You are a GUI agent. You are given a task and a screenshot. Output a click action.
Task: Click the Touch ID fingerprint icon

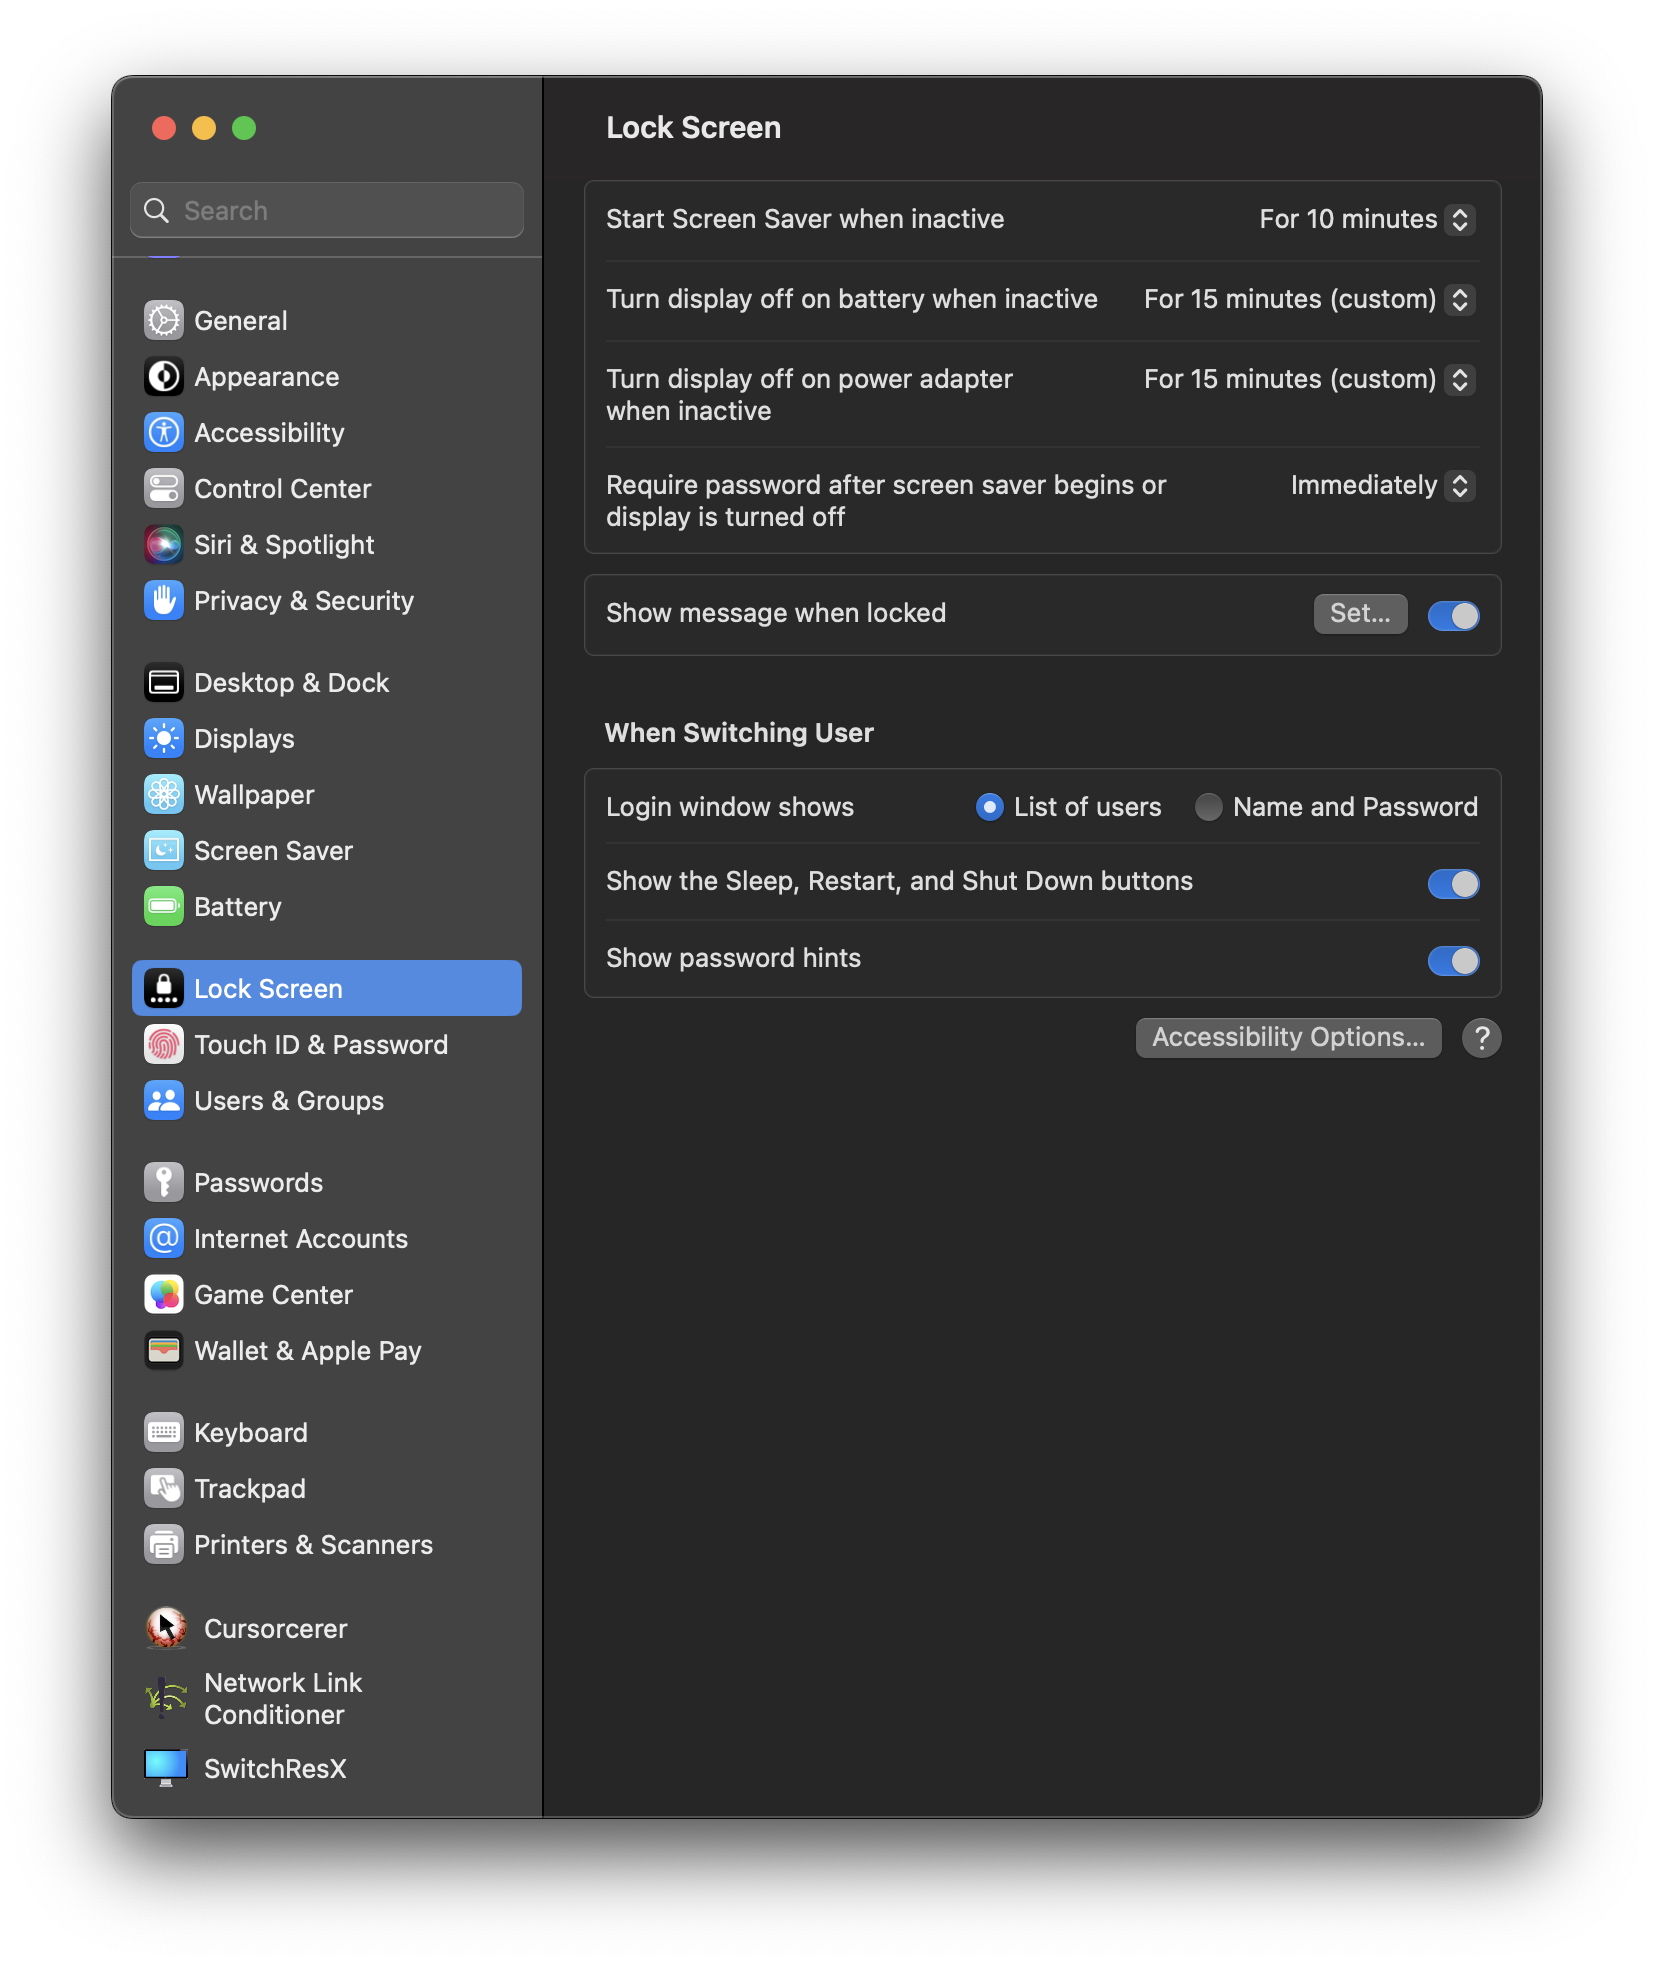point(164,1045)
